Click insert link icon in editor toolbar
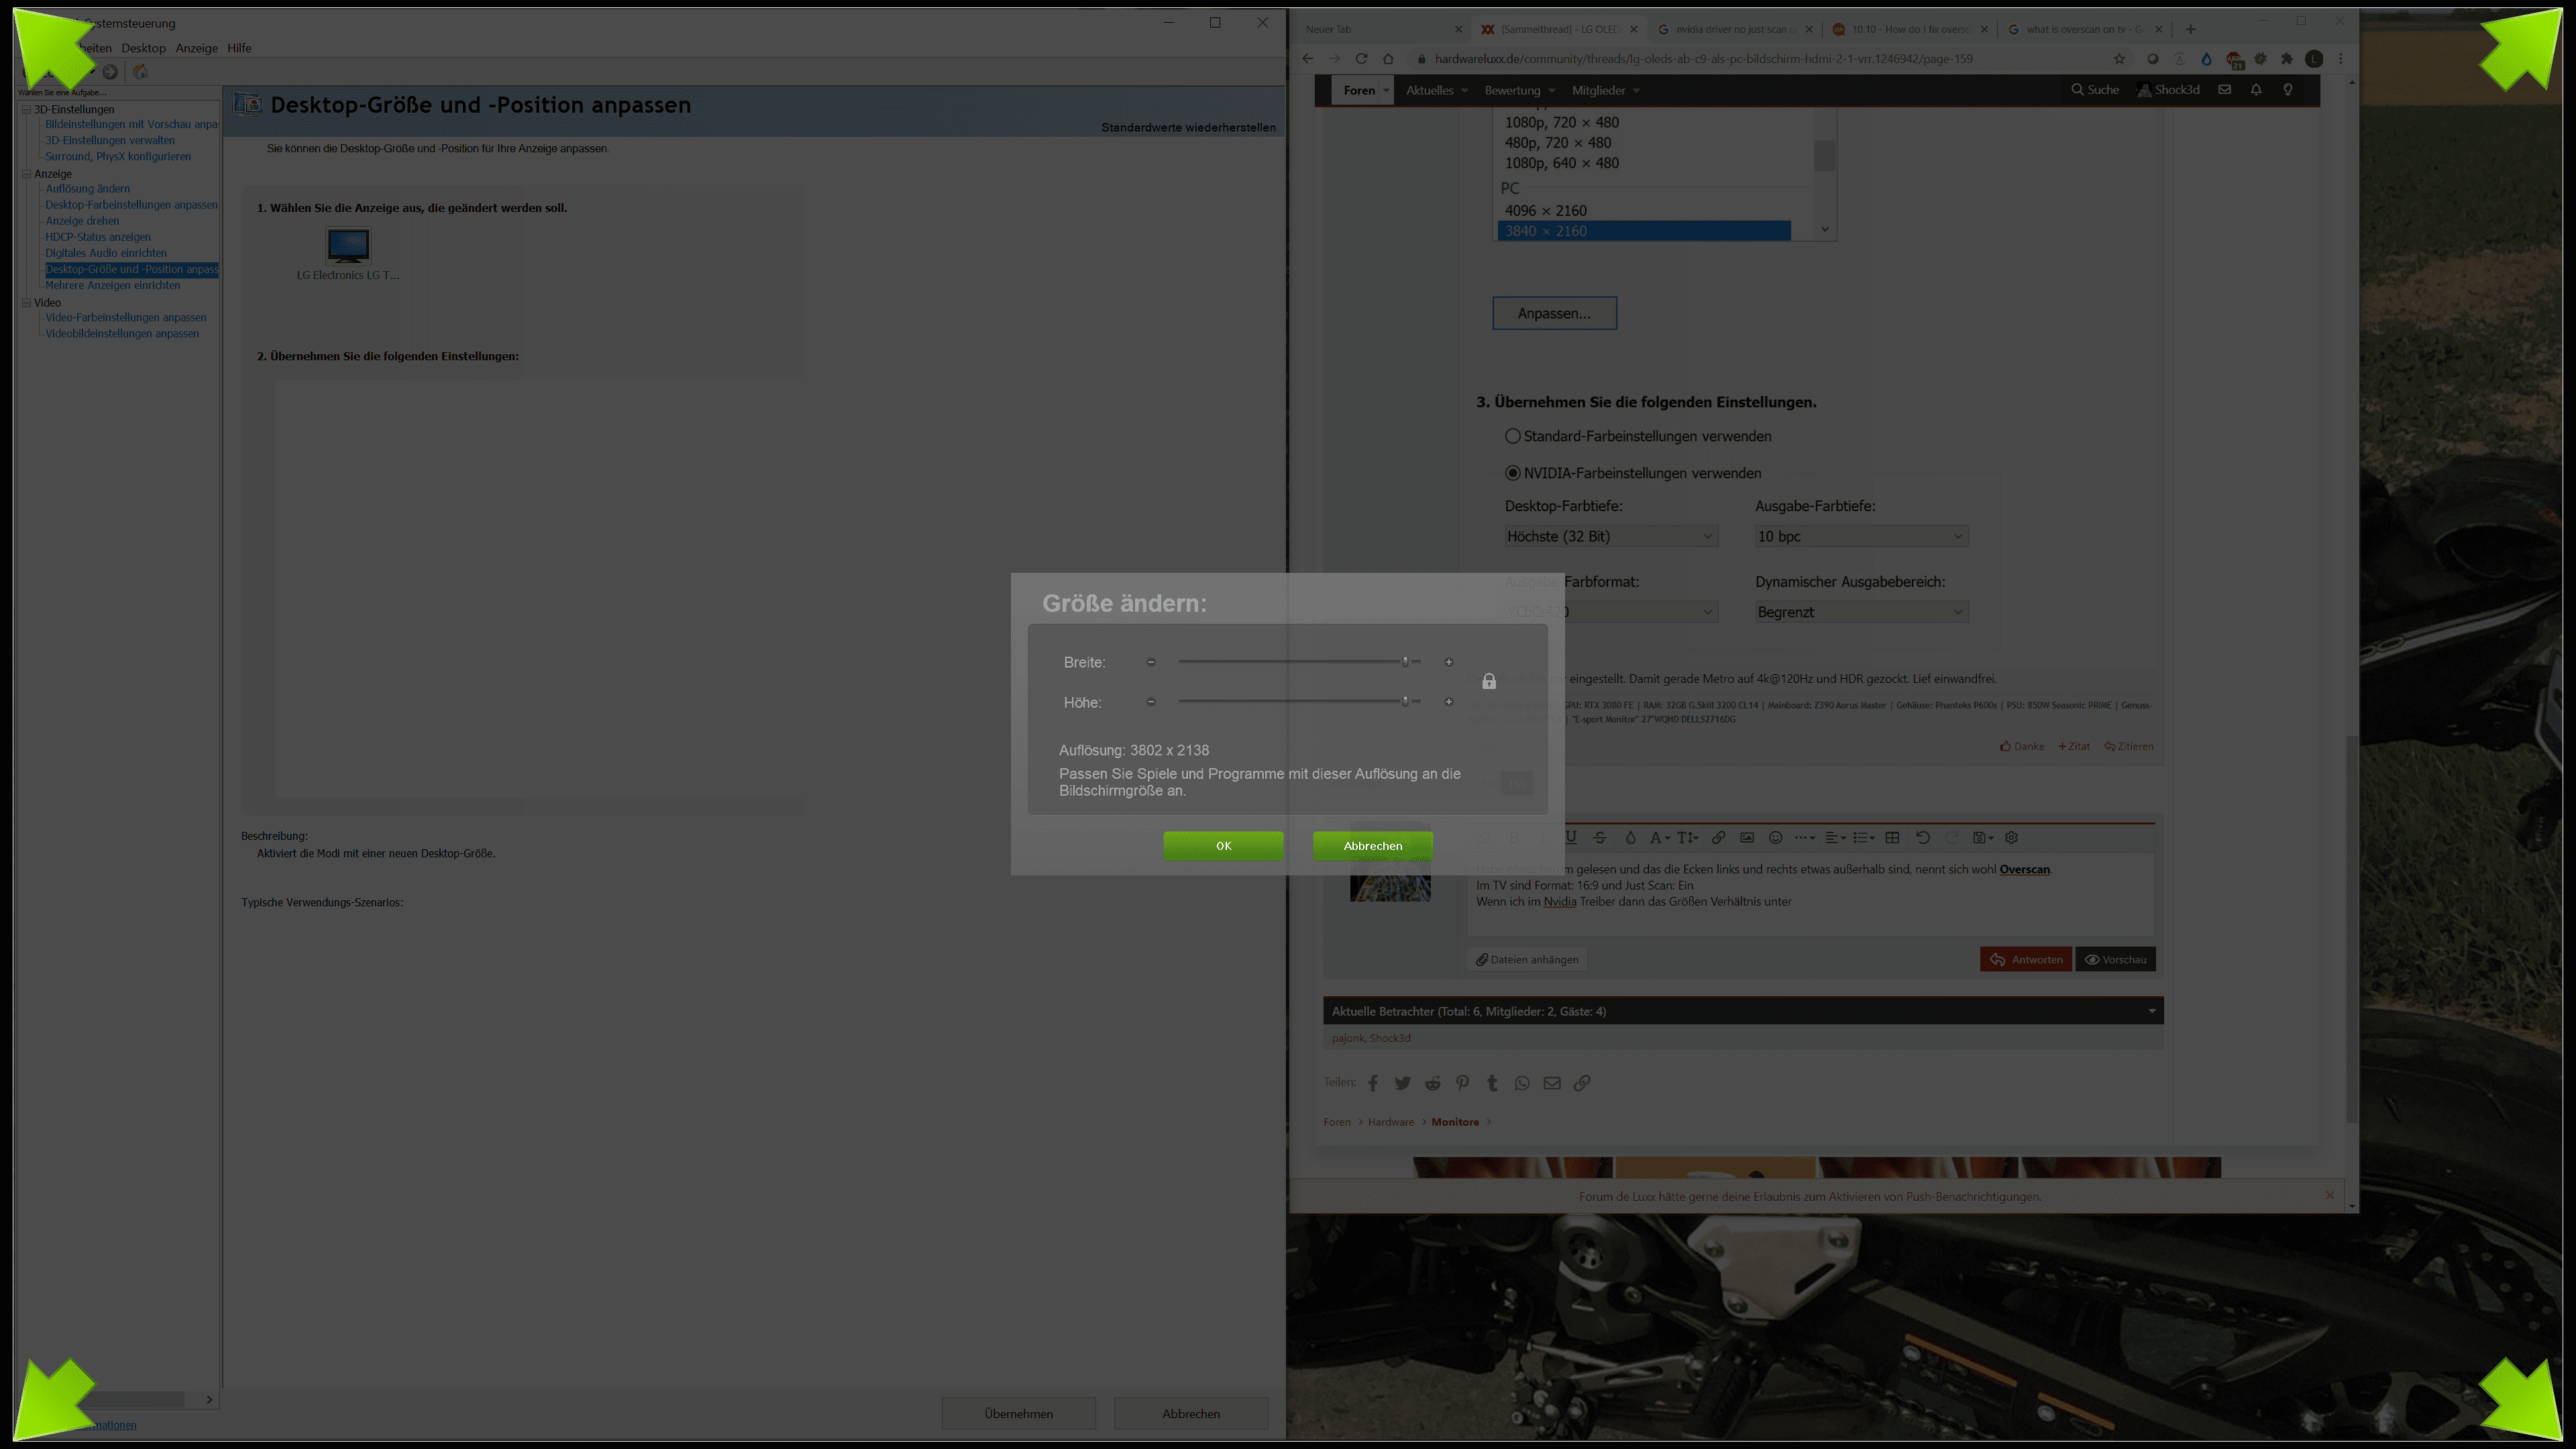 pos(1718,838)
